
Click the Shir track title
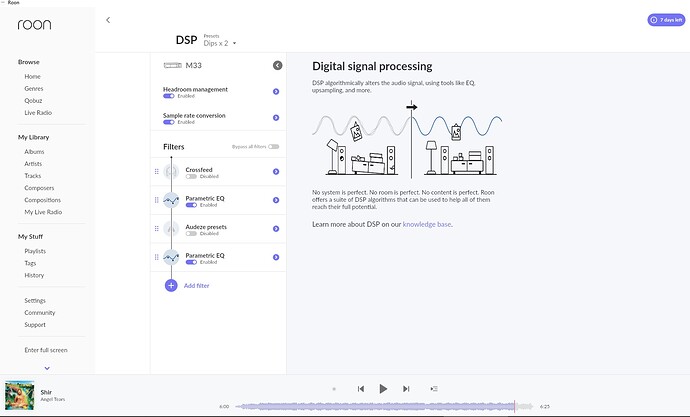[x=46, y=392]
